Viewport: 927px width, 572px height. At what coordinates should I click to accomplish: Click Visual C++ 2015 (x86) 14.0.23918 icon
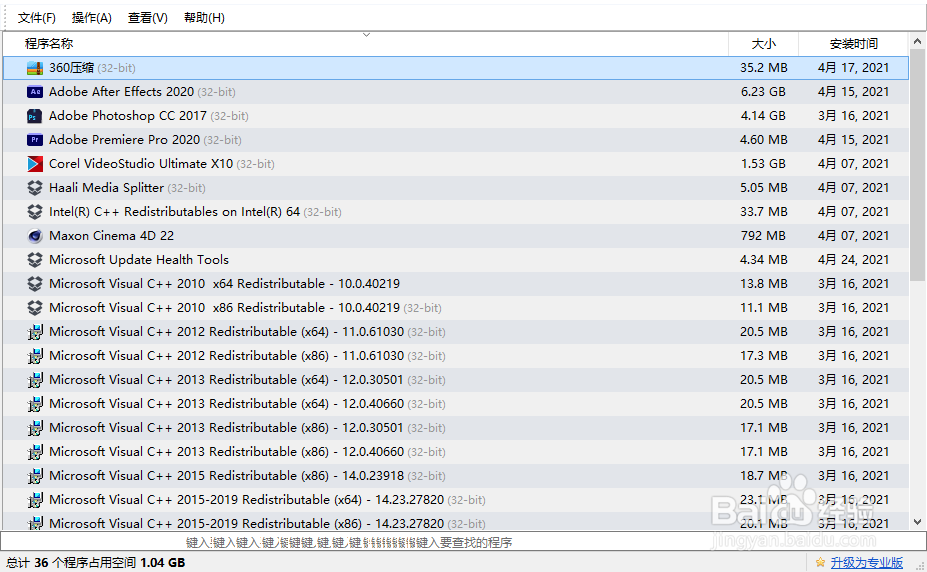pyautogui.click(x=35, y=476)
